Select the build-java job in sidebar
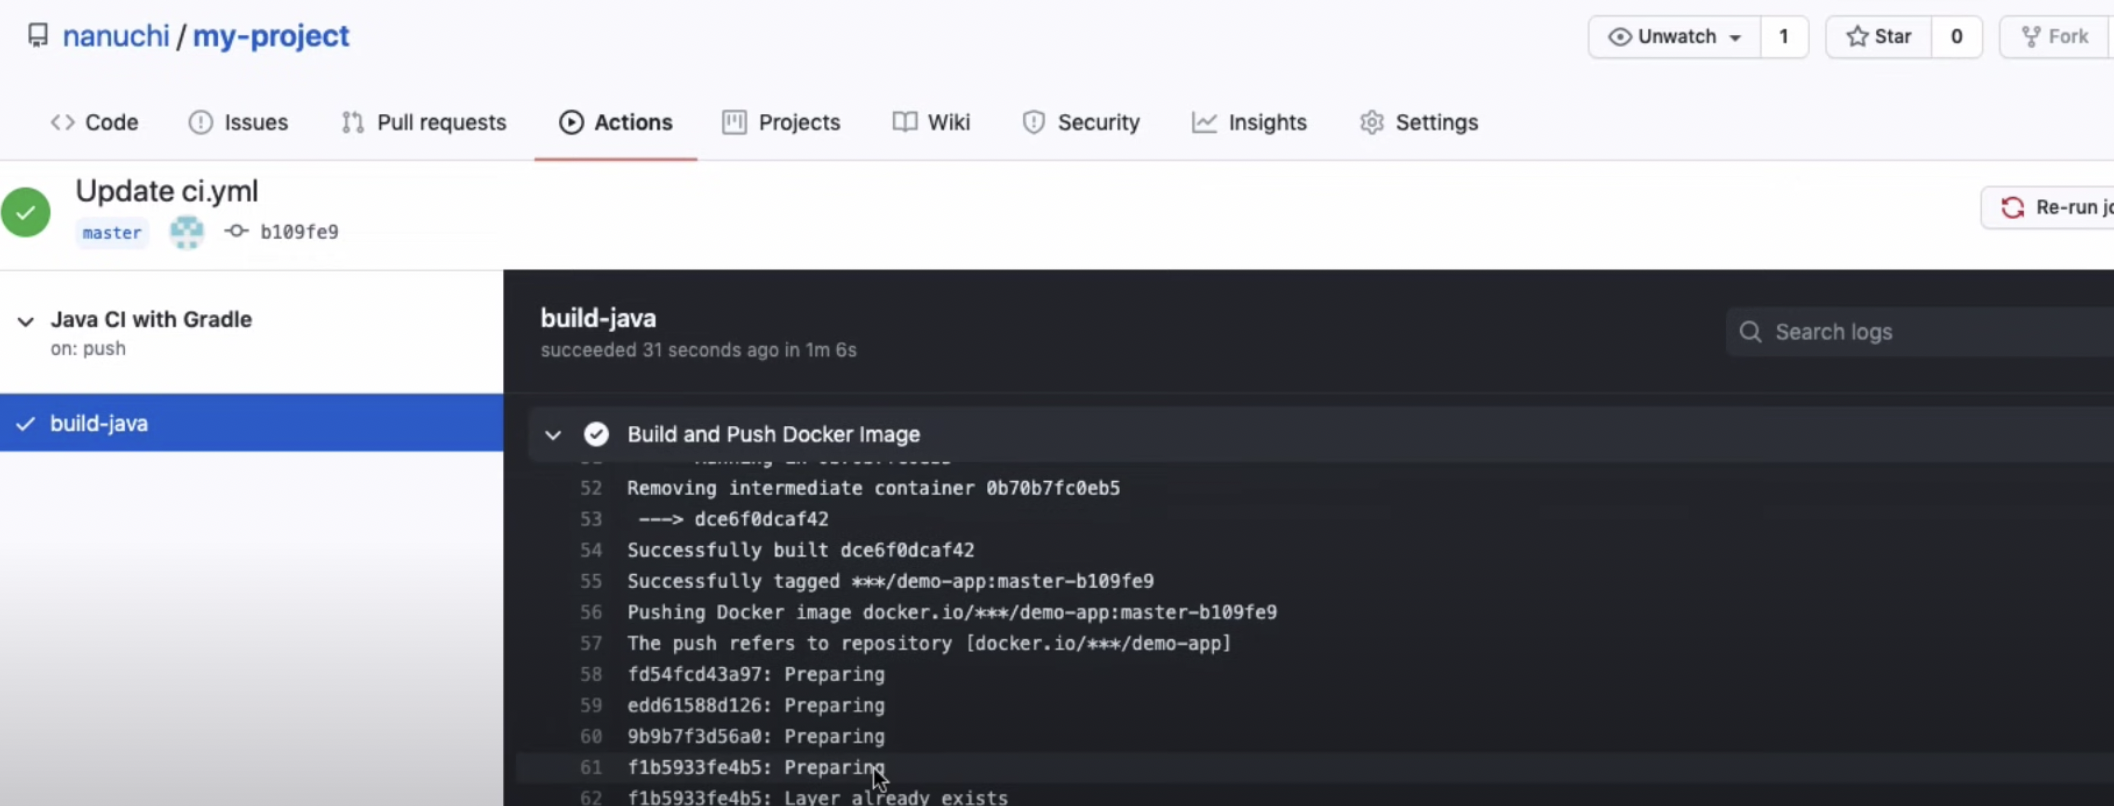Image resolution: width=2114 pixels, height=806 pixels. tap(251, 423)
